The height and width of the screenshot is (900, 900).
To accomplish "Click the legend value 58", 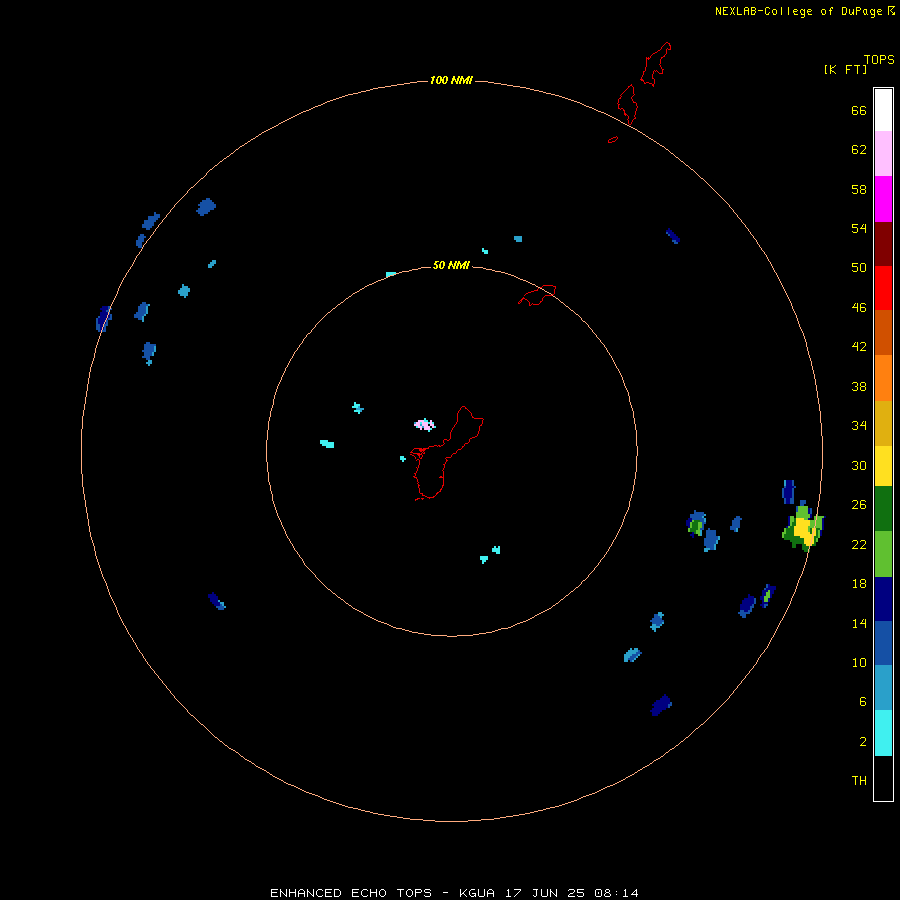I will tap(859, 189).
